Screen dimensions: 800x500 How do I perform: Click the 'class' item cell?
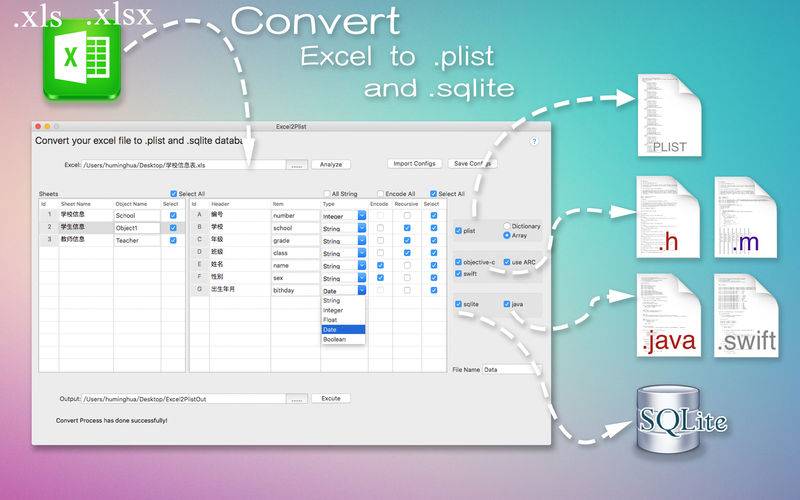coord(295,253)
